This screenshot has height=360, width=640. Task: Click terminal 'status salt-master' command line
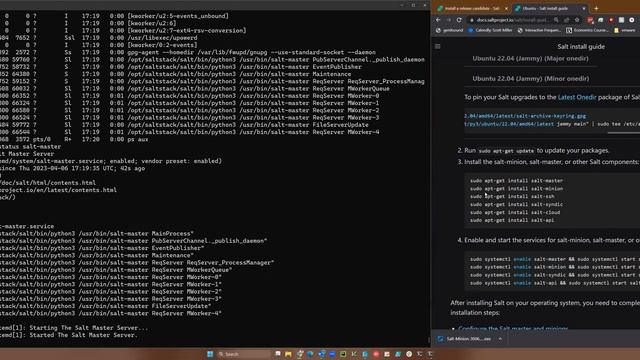coord(31,147)
